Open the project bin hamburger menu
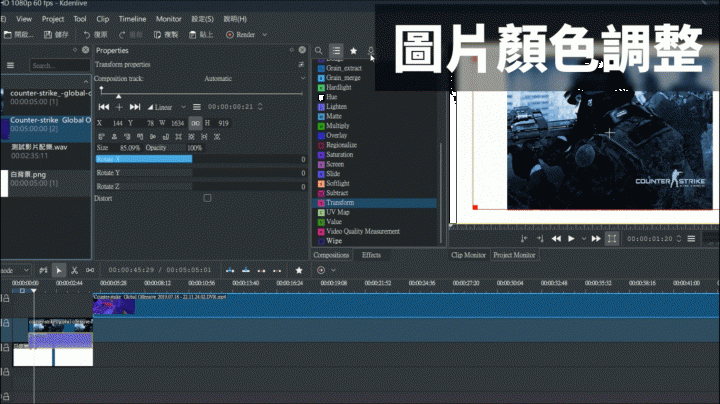The width and height of the screenshot is (720, 404). click(10, 65)
